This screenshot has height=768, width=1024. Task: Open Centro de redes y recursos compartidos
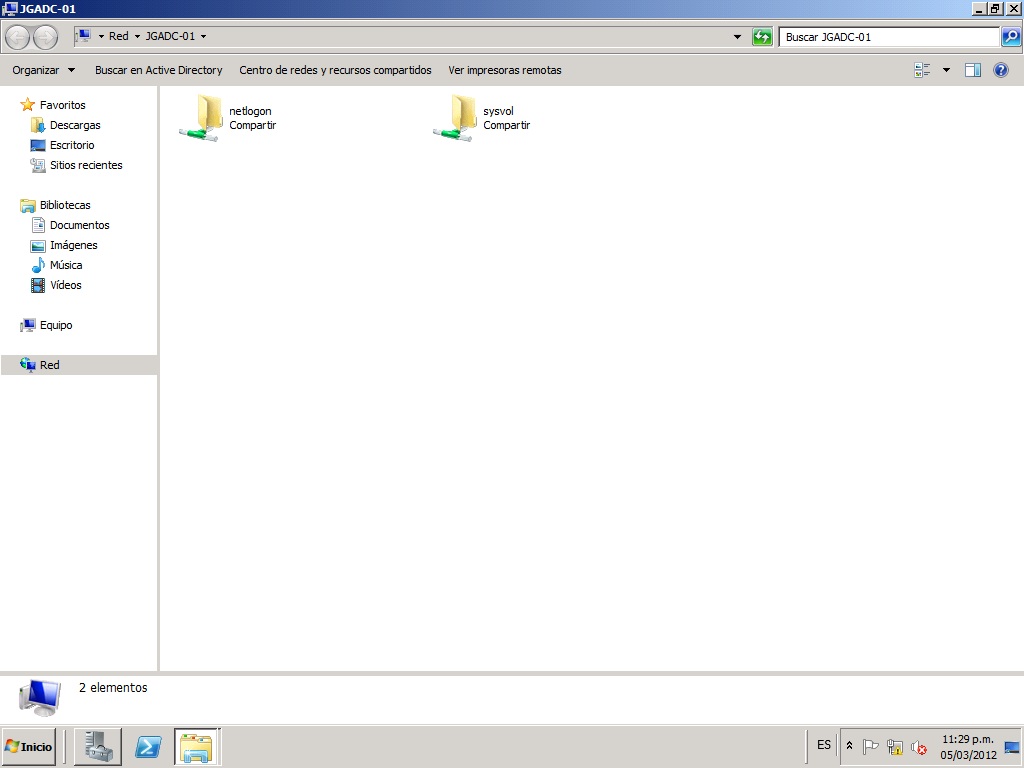point(335,70)
